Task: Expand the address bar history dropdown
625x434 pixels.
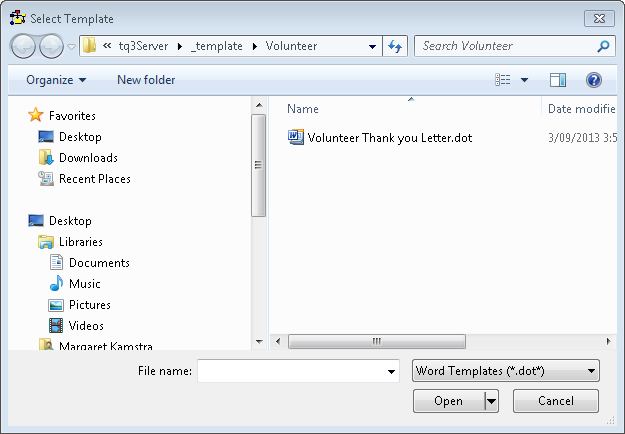Action: [372, 46]
